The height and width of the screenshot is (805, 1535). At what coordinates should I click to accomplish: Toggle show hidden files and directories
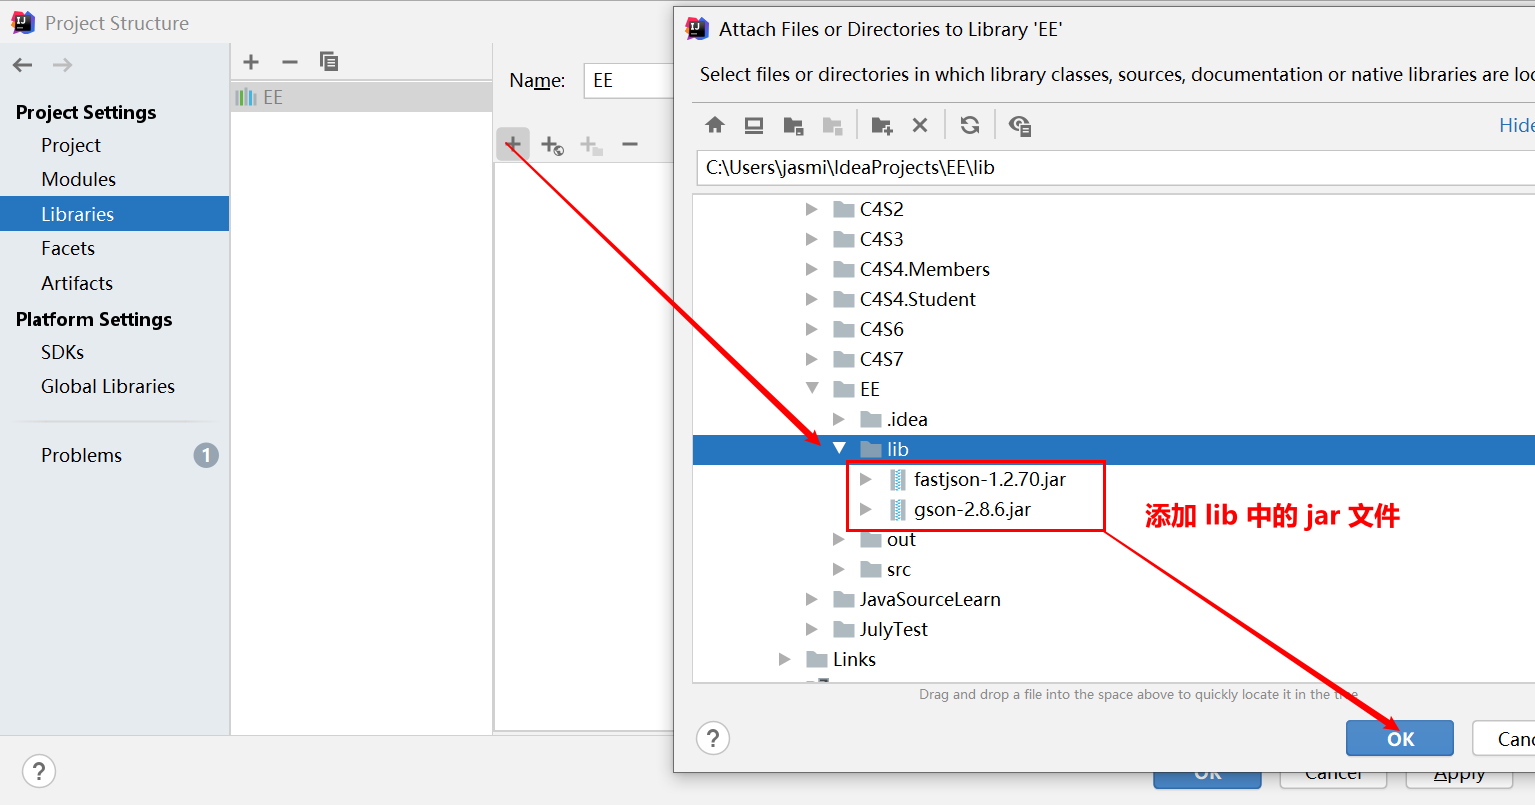pos(1020,125)
